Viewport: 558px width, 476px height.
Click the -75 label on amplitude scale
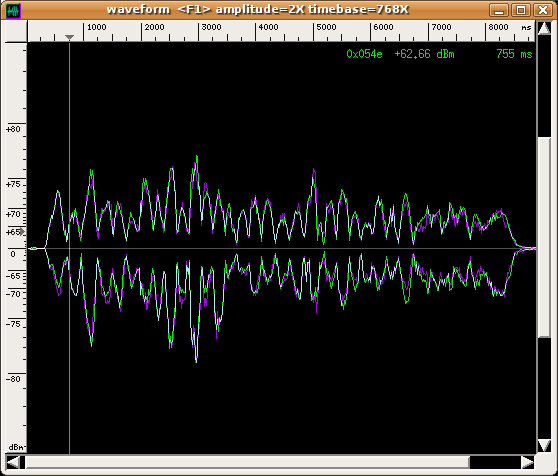pyautogui.click(x=14, y=324)
